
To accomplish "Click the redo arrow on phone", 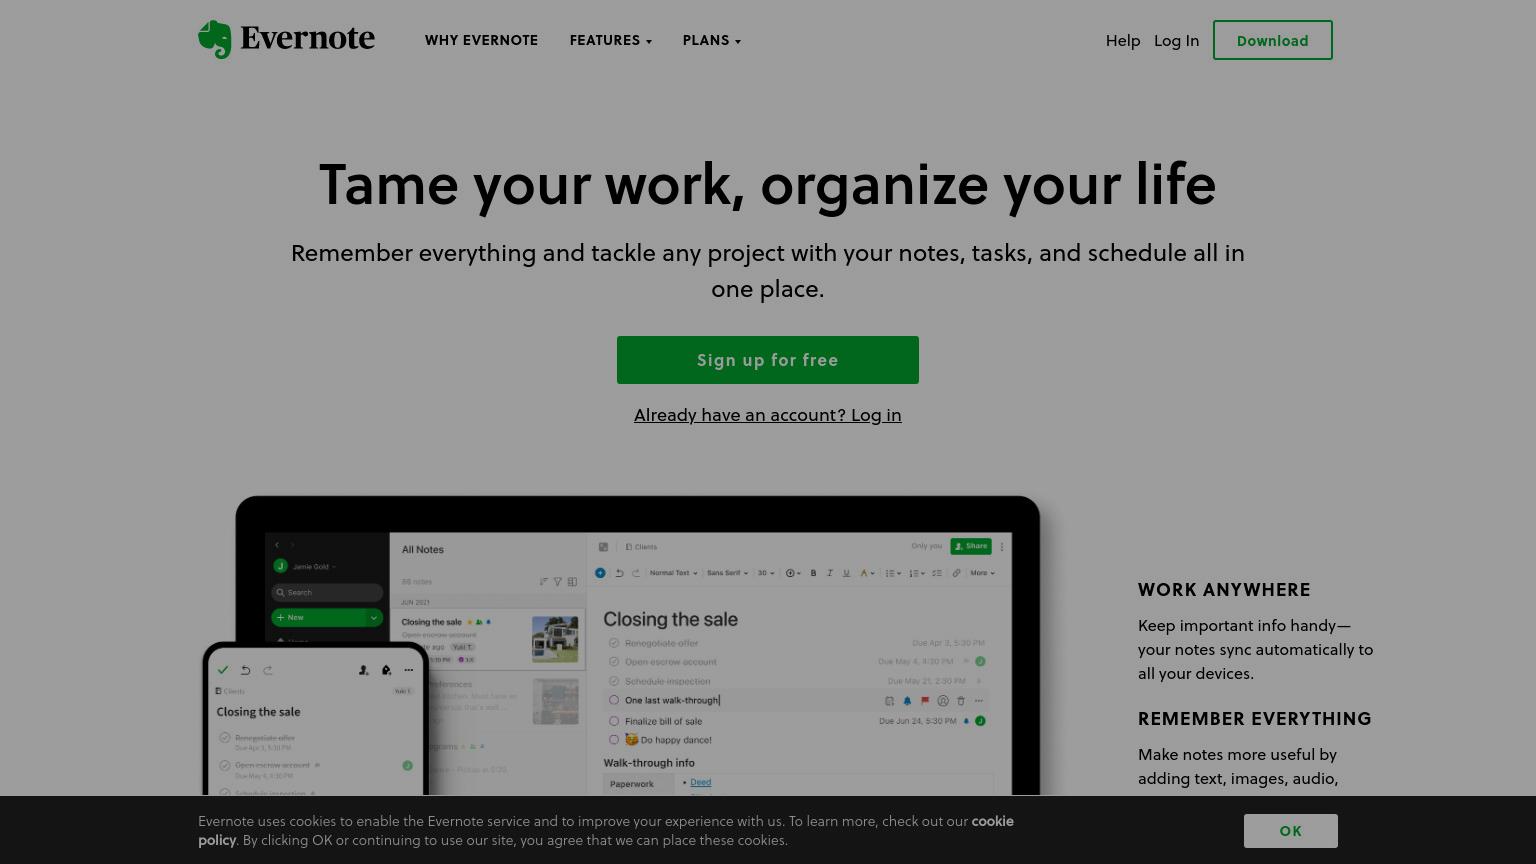I will tap(268, 670).
